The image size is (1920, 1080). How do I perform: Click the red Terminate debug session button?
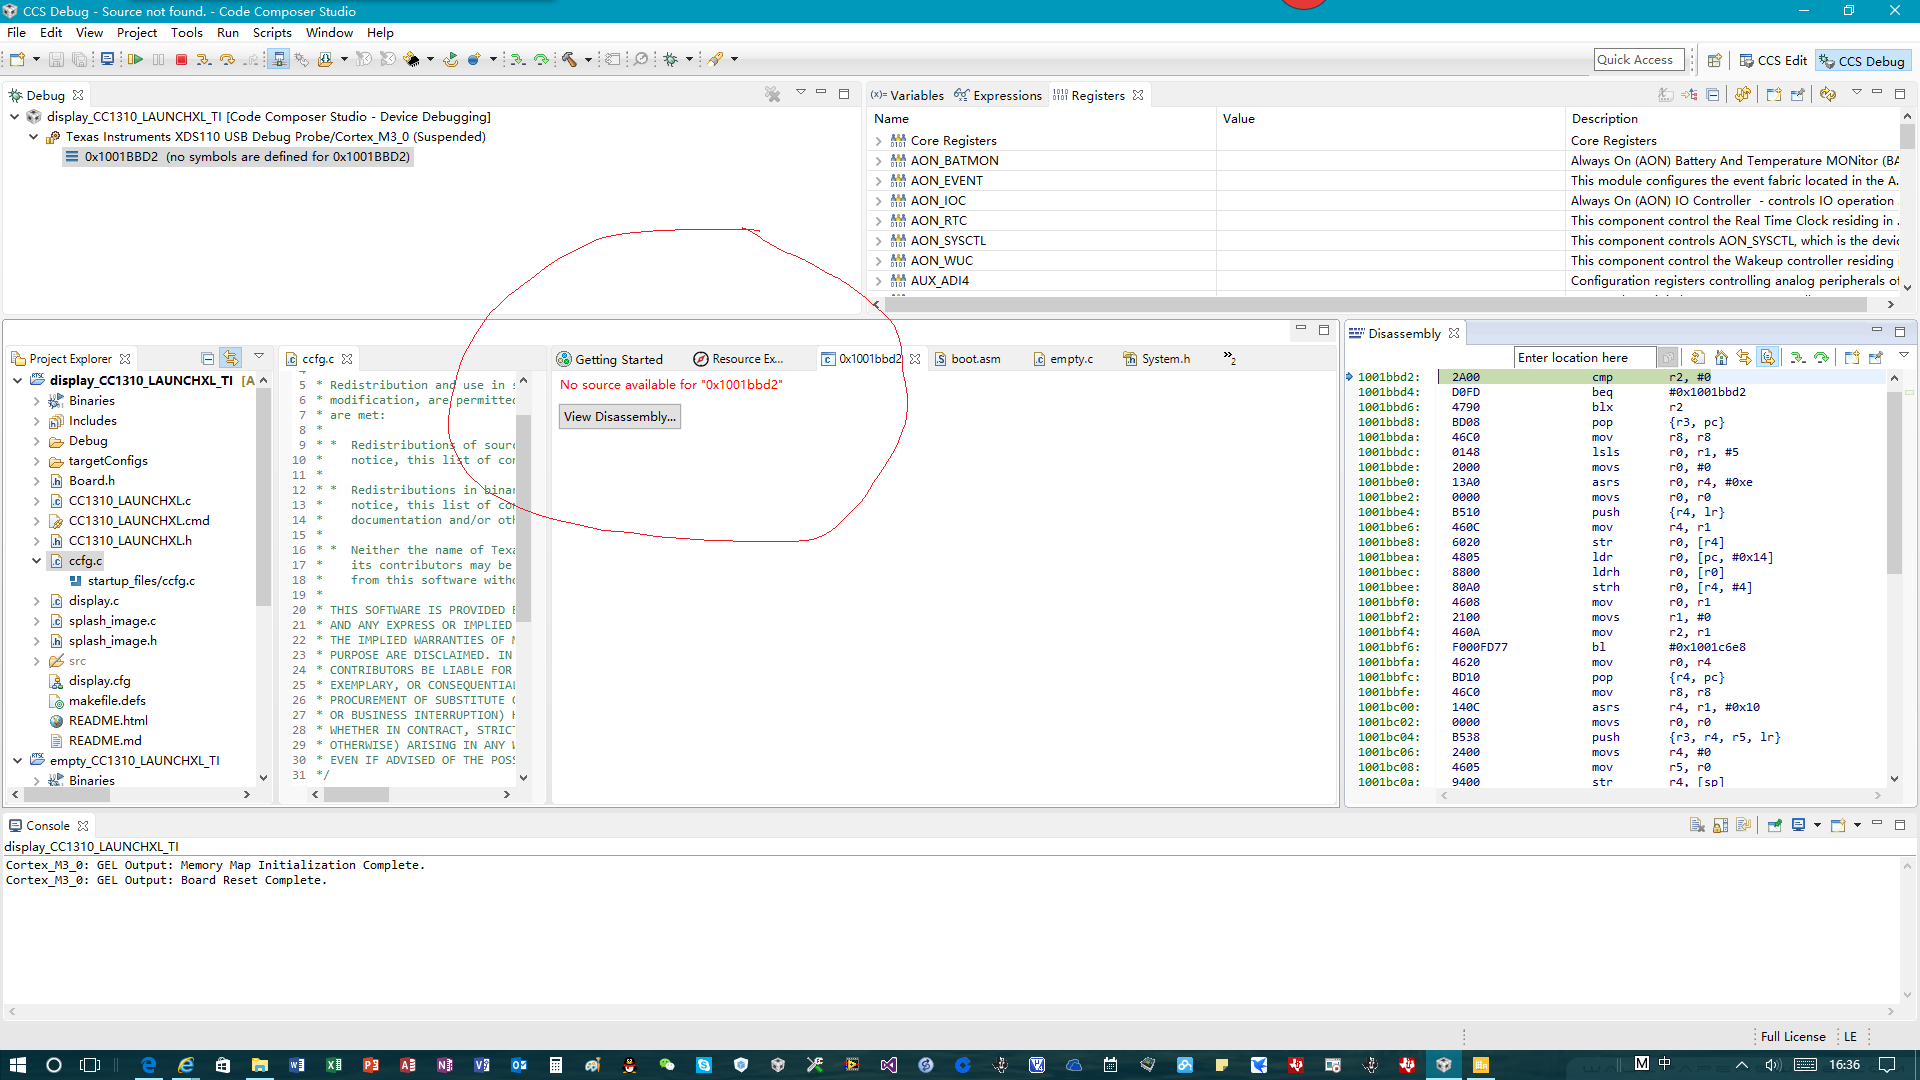click(181, 60)
